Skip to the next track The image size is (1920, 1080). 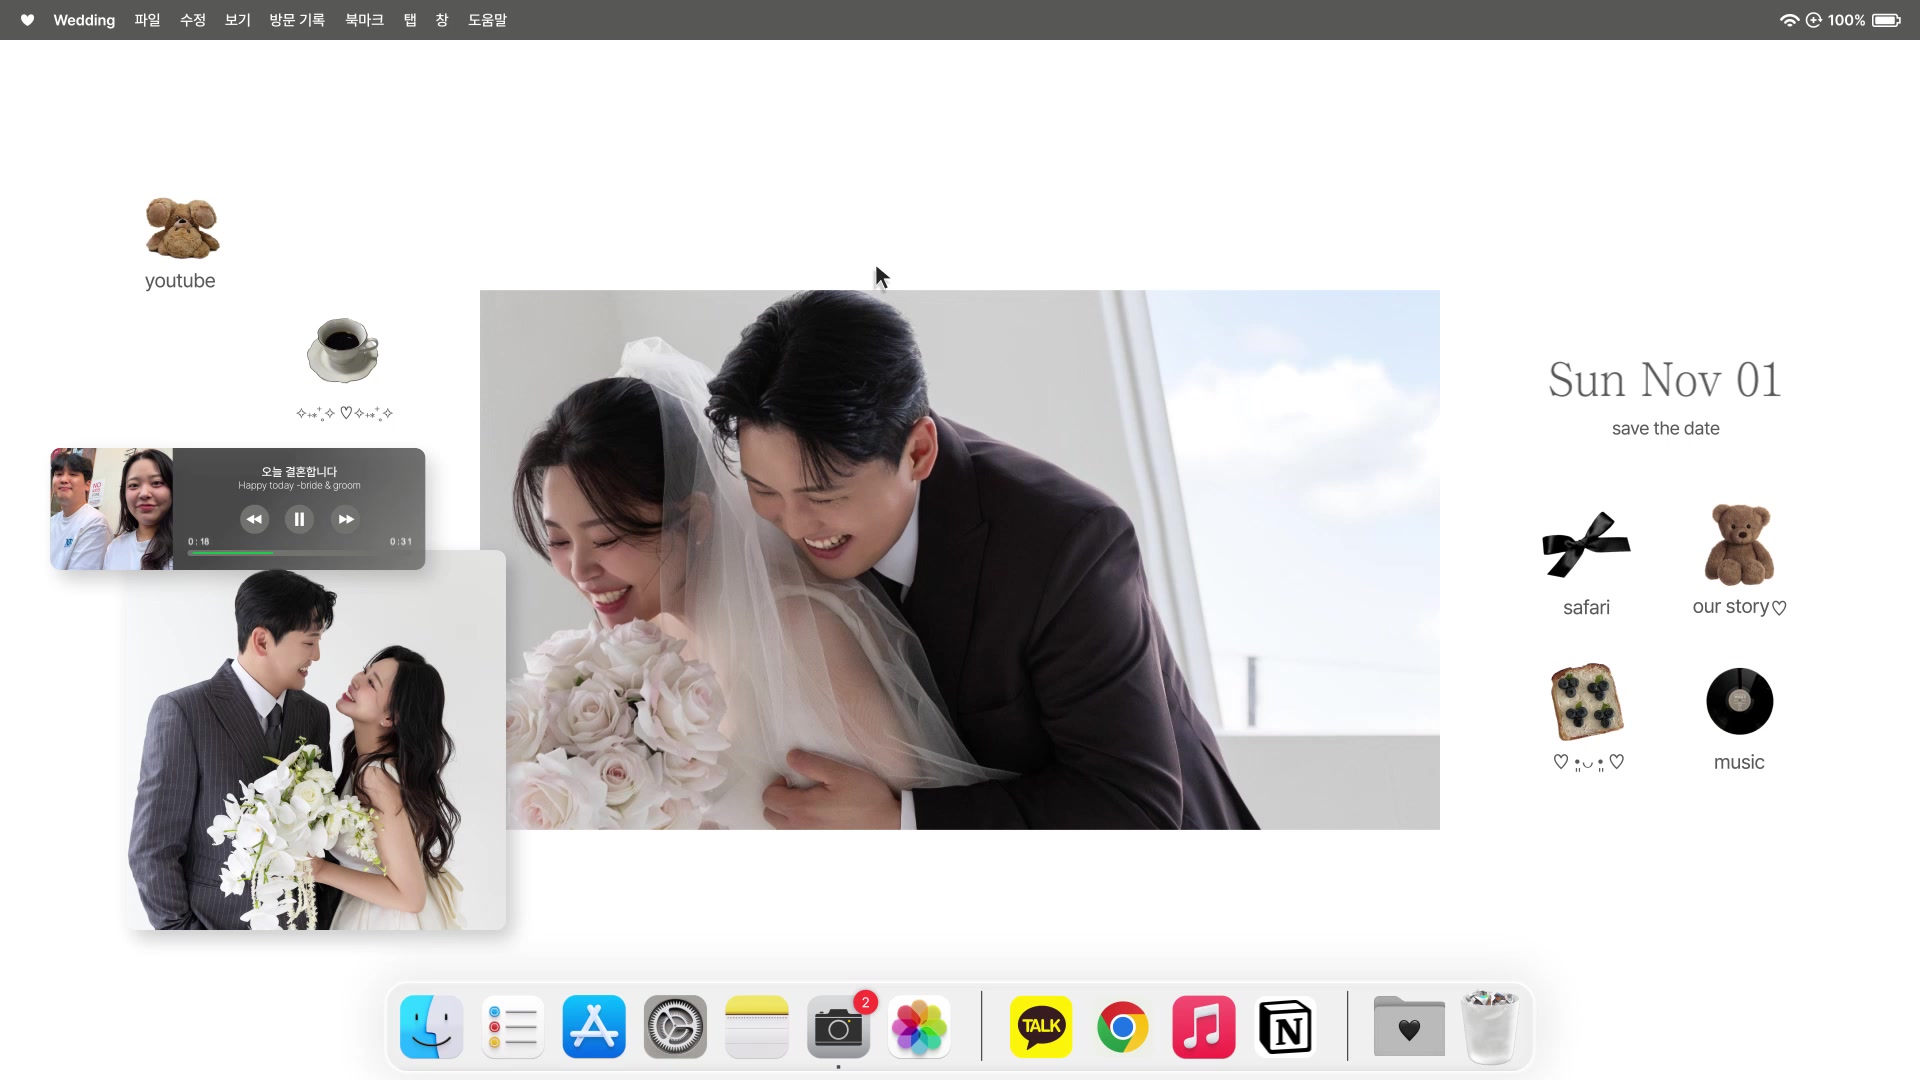[x=345, y=519]
